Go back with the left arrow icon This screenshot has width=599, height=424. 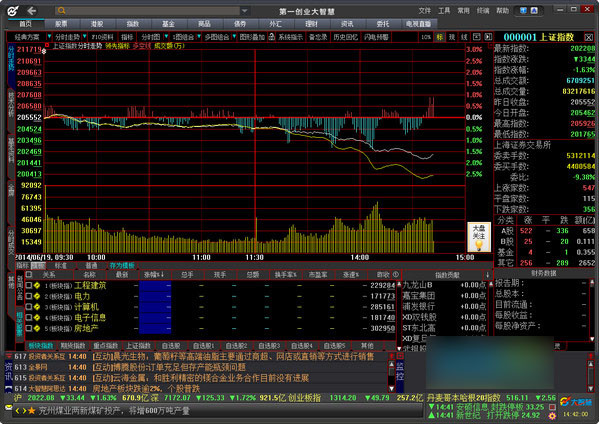[x=32, y=11]
